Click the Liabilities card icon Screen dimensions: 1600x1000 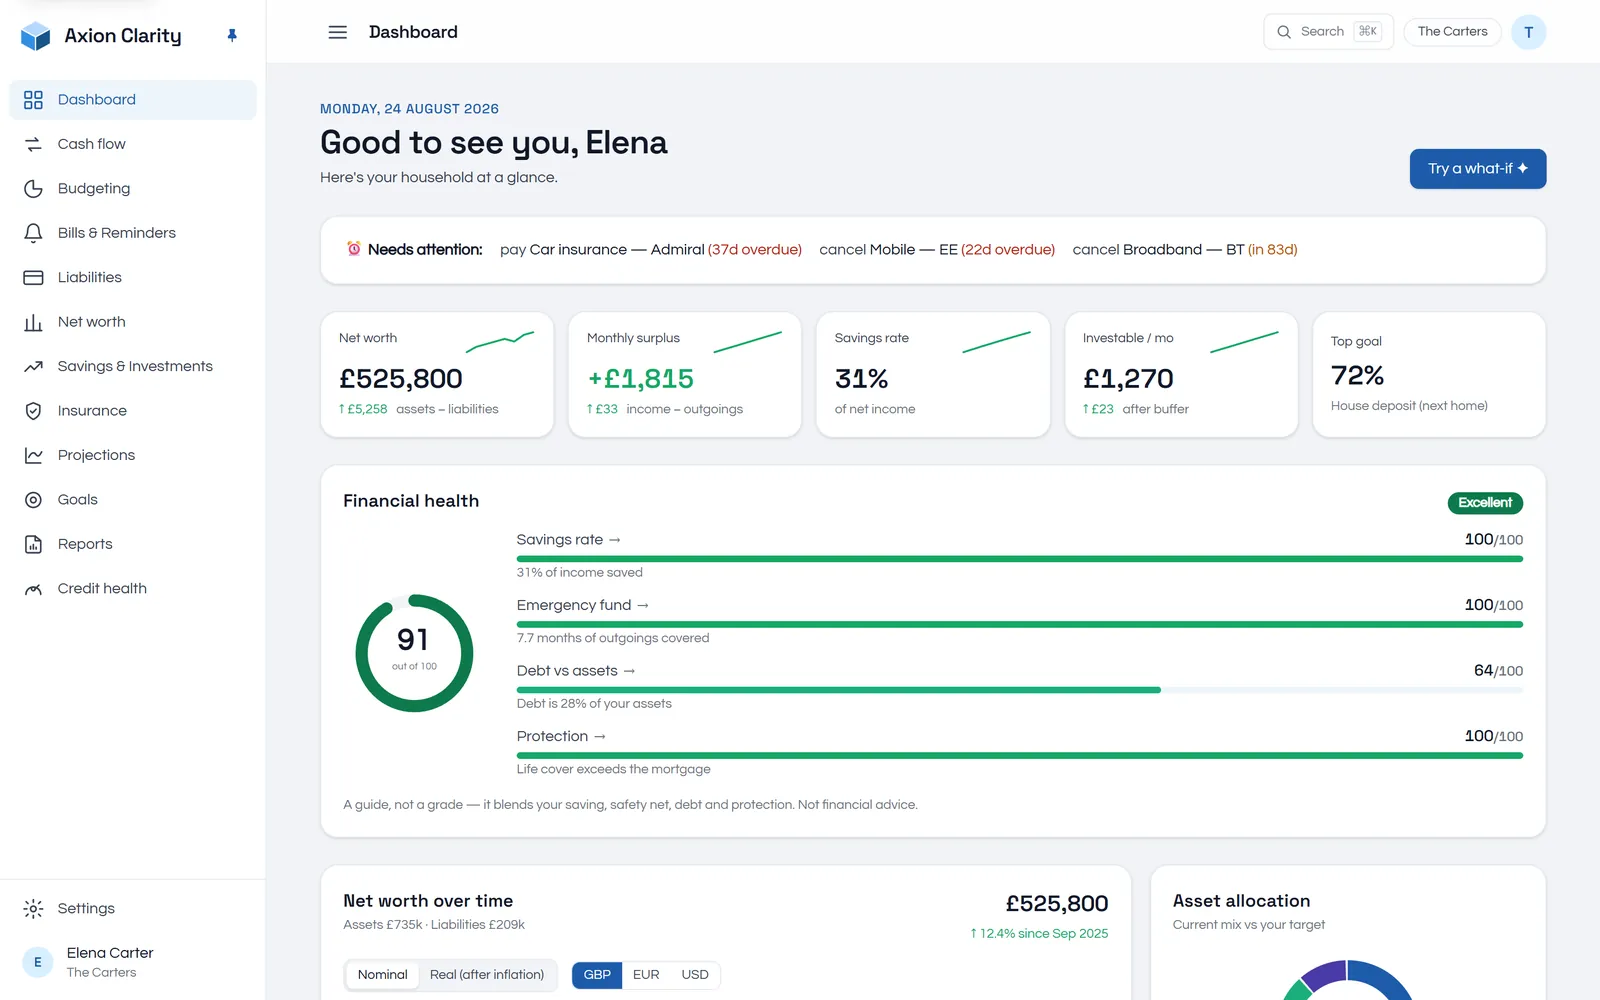(33, 277)
